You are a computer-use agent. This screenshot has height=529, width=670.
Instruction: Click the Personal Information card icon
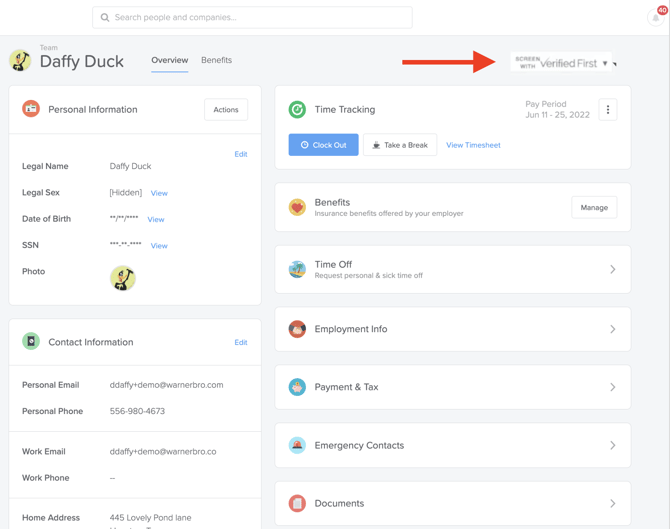tap(31, 109)
